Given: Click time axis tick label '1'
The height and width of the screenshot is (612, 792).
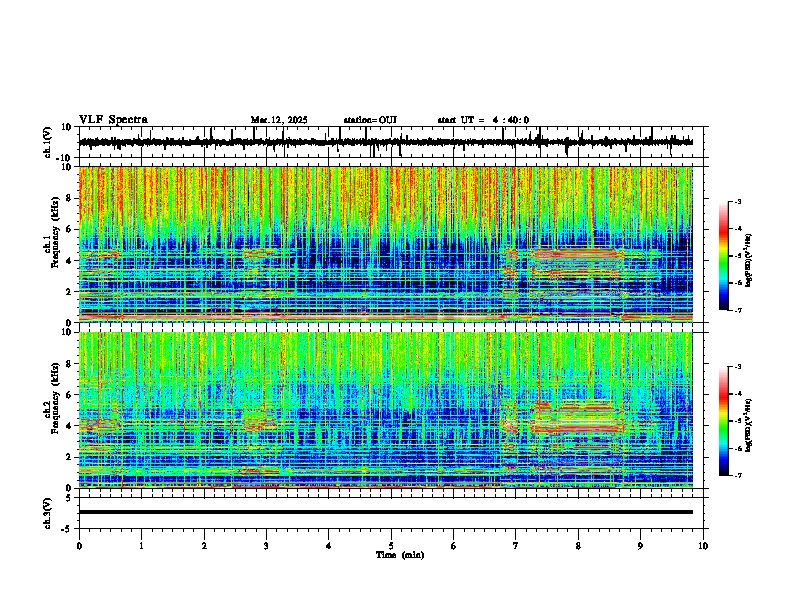Looking at the screenshot, I should pyautogui.click(x=141, y=546).
